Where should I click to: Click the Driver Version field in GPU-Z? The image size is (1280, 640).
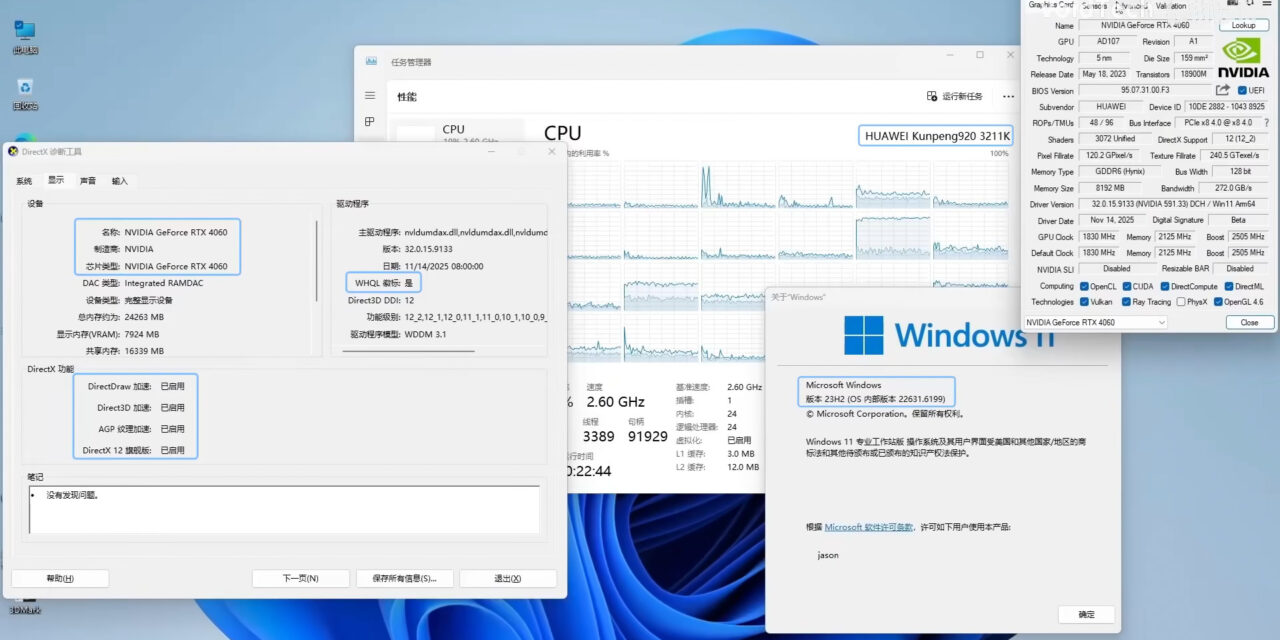1174,204
